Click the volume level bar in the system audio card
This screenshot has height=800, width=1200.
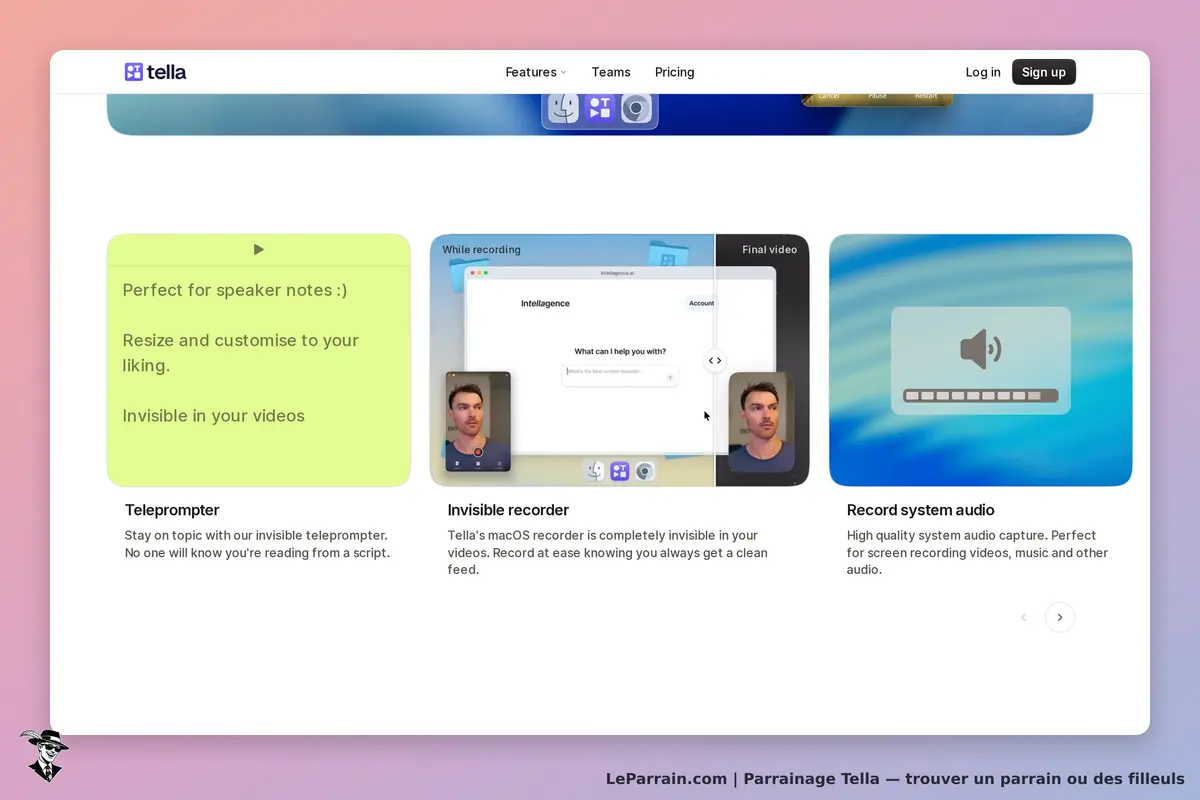coord(980,396)
